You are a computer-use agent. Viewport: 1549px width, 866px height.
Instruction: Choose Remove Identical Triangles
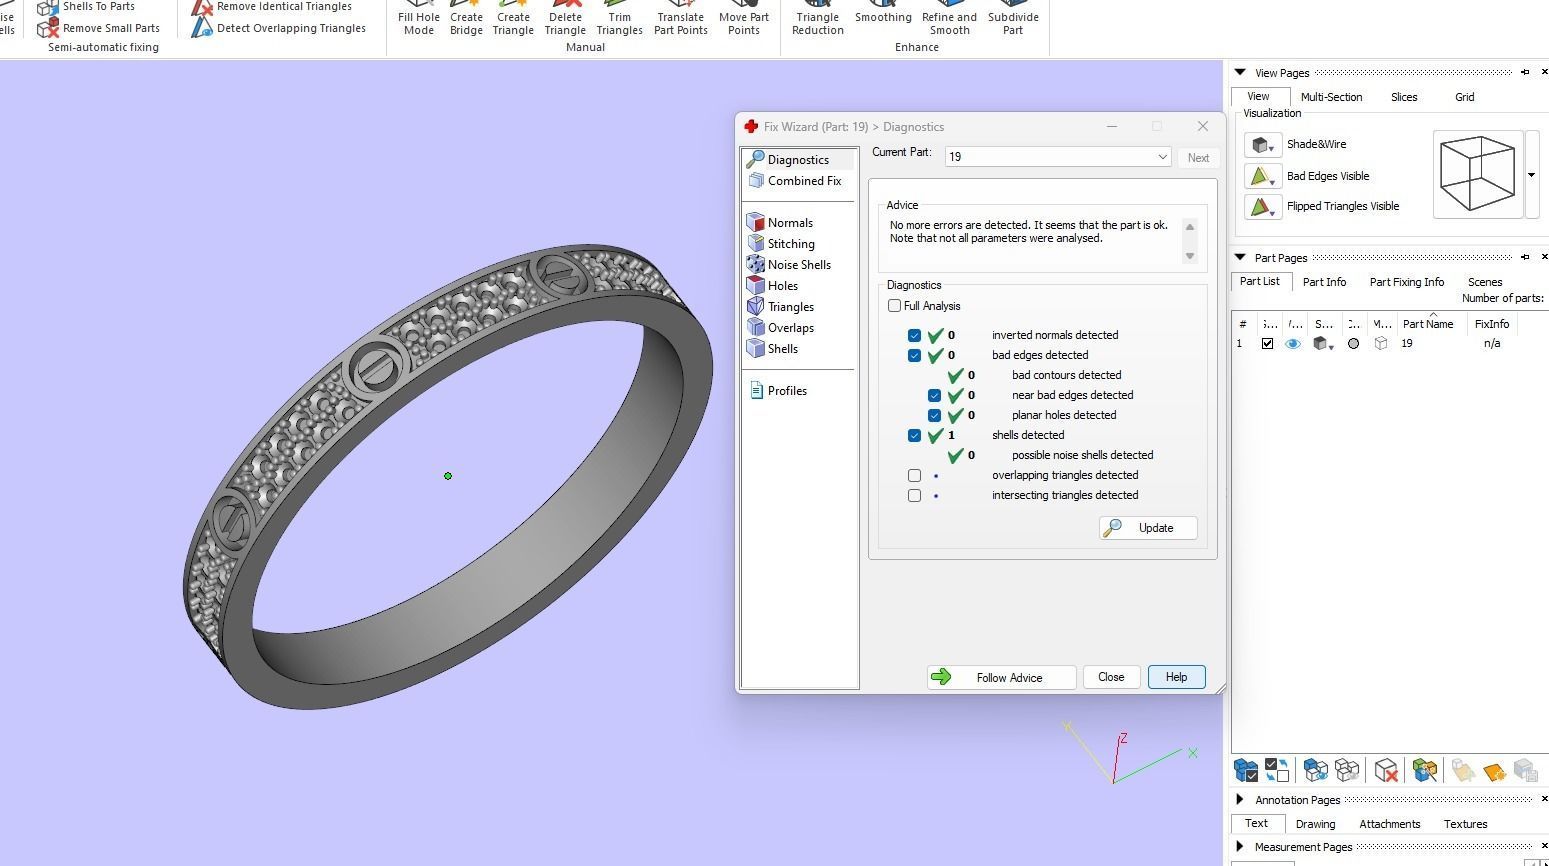tap(272, 7)
